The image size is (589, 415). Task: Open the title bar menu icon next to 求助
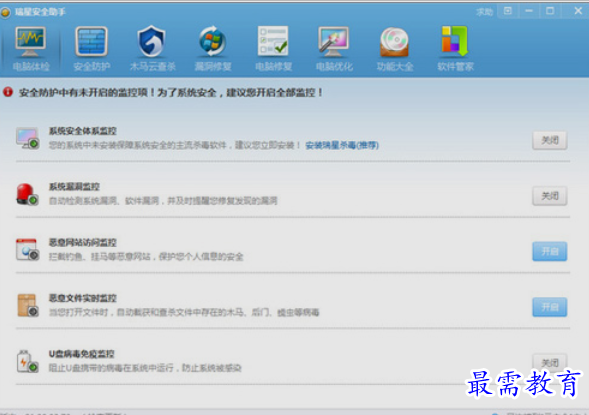507,11
